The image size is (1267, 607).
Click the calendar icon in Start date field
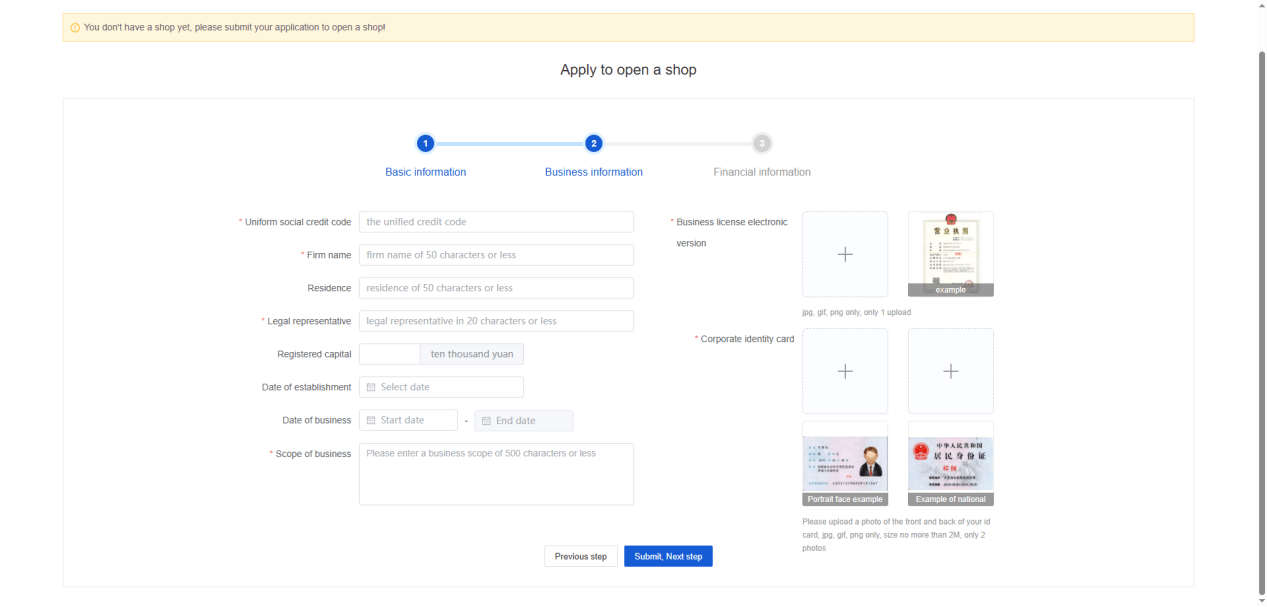371,420
